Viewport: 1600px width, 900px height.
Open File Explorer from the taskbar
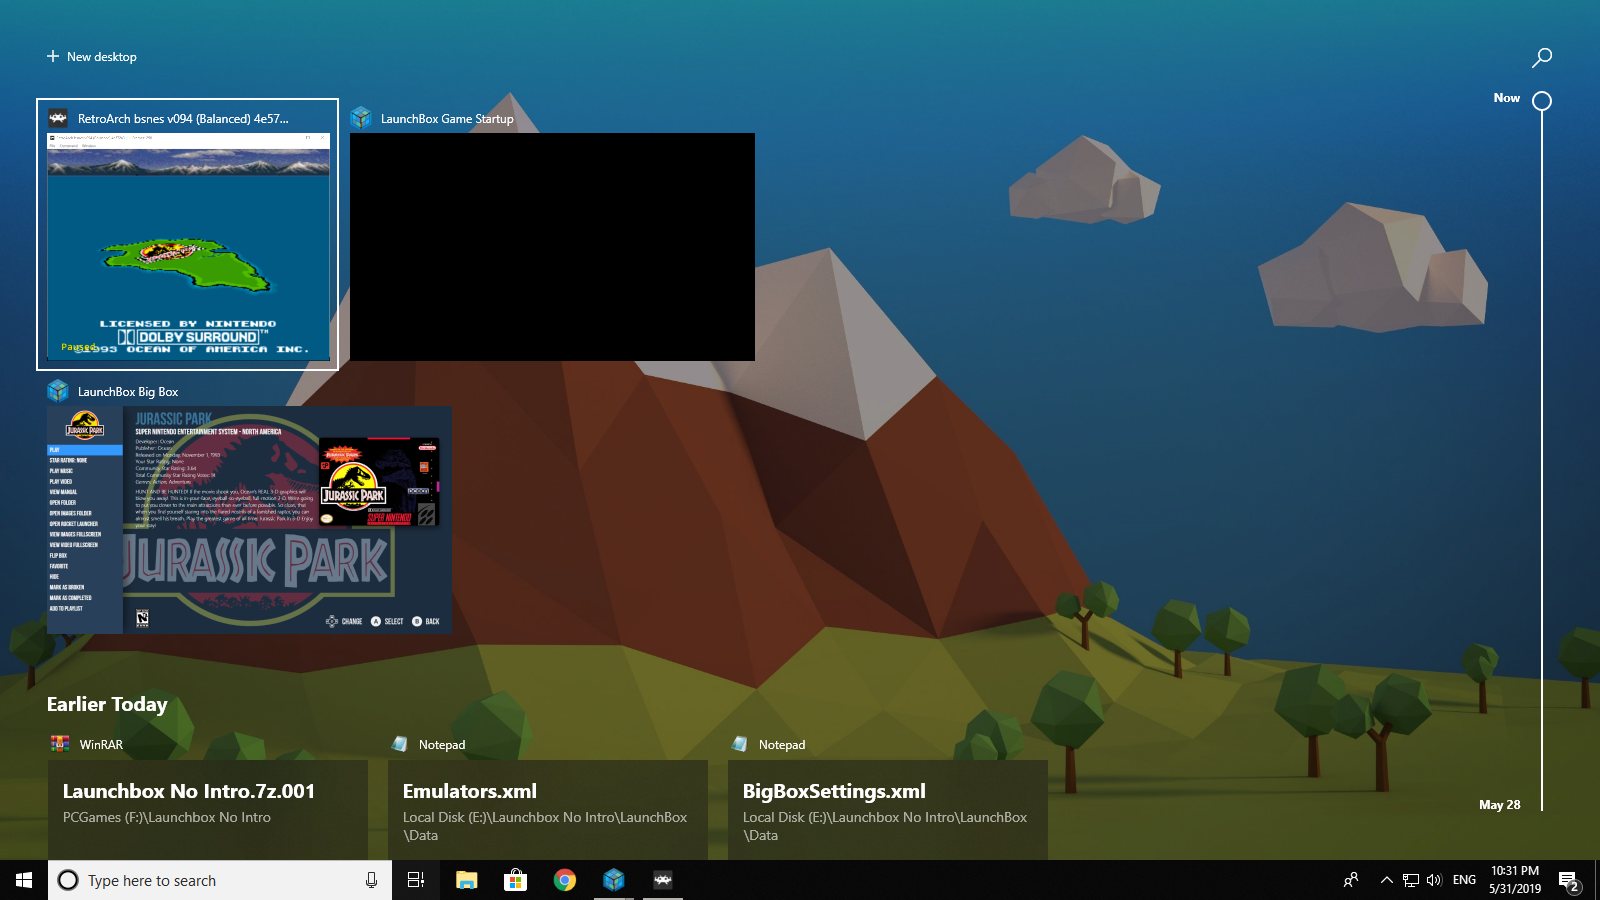(466, 880)
